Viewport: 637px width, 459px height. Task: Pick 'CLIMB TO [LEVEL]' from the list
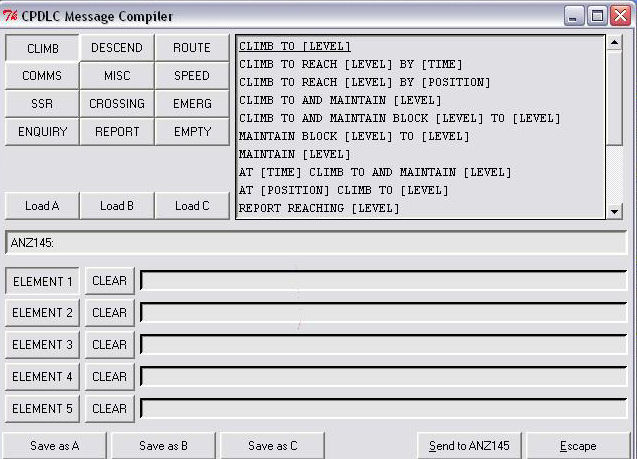tap(295, 46)
